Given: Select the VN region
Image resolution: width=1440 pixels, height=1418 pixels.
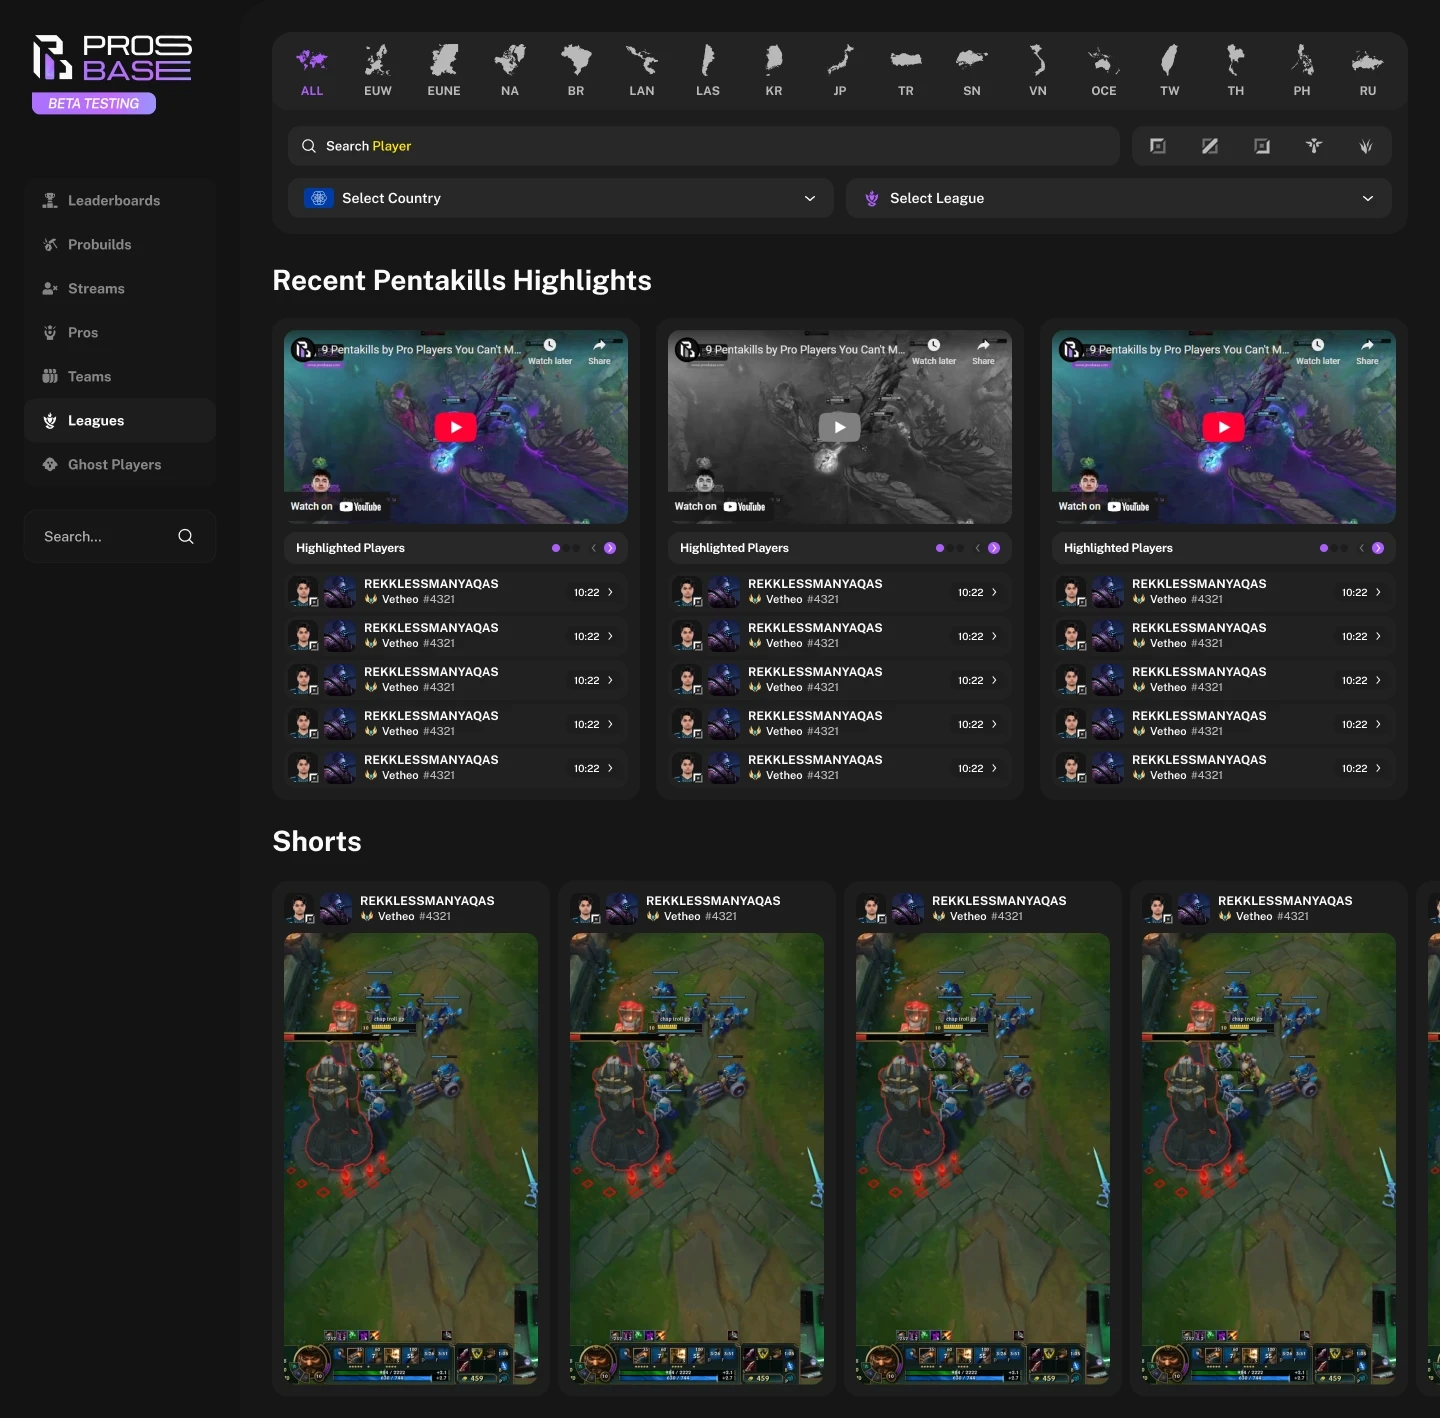Looking at the screenshot, I should tap(1038, 71).
